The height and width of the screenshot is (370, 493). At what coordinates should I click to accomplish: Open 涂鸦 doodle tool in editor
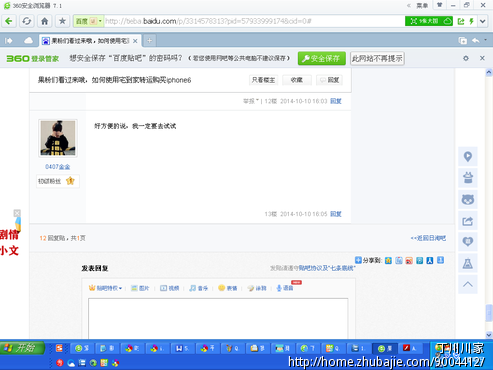[257, 288]
